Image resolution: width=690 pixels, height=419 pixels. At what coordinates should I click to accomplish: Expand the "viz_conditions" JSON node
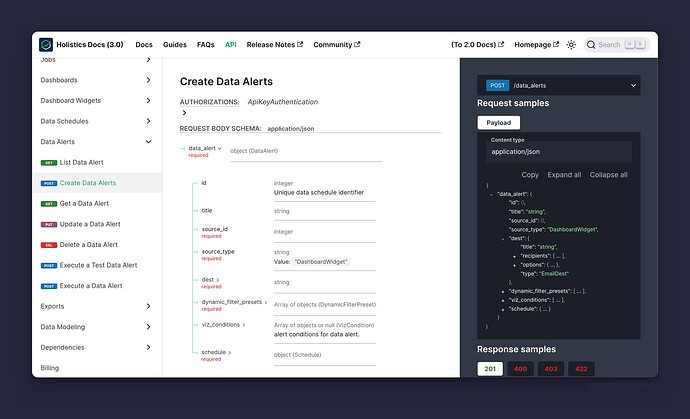click(503, 300)
